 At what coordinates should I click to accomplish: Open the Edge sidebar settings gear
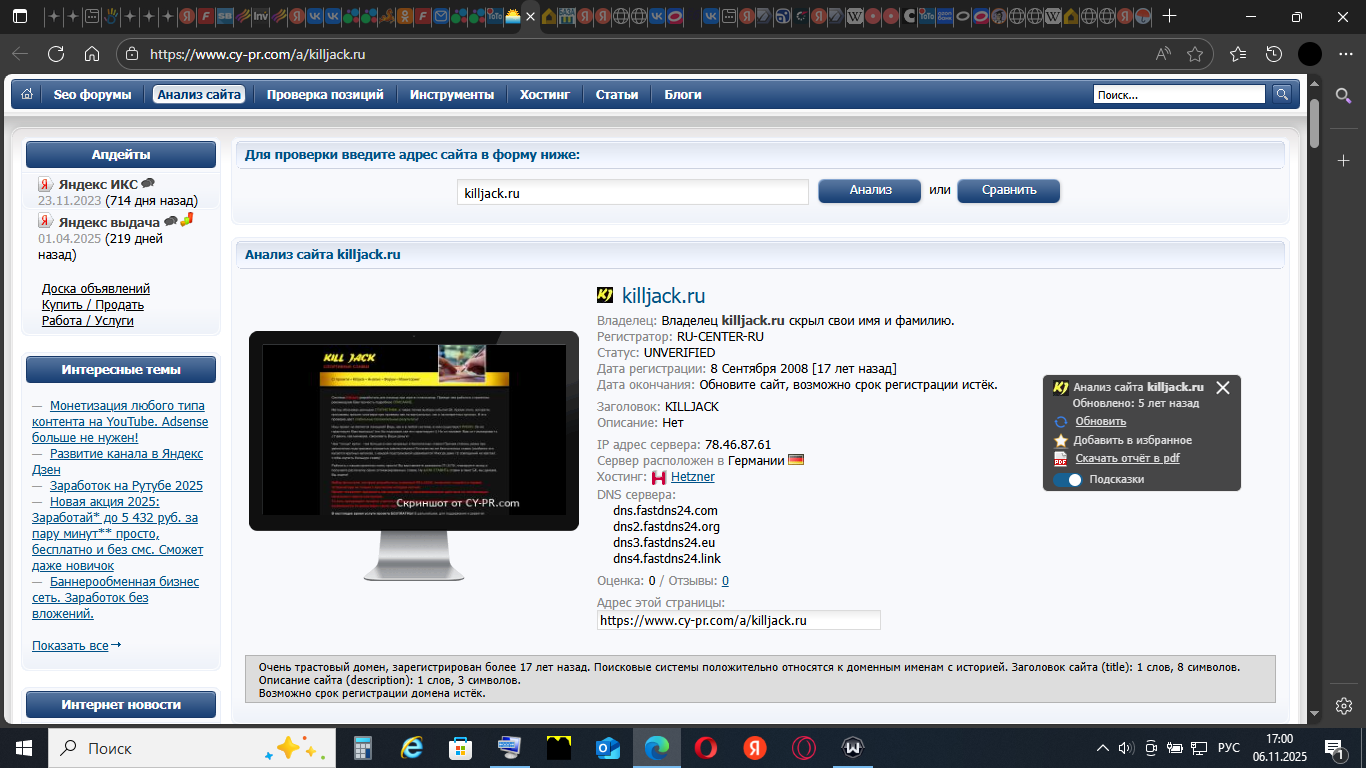(1344, 705)
